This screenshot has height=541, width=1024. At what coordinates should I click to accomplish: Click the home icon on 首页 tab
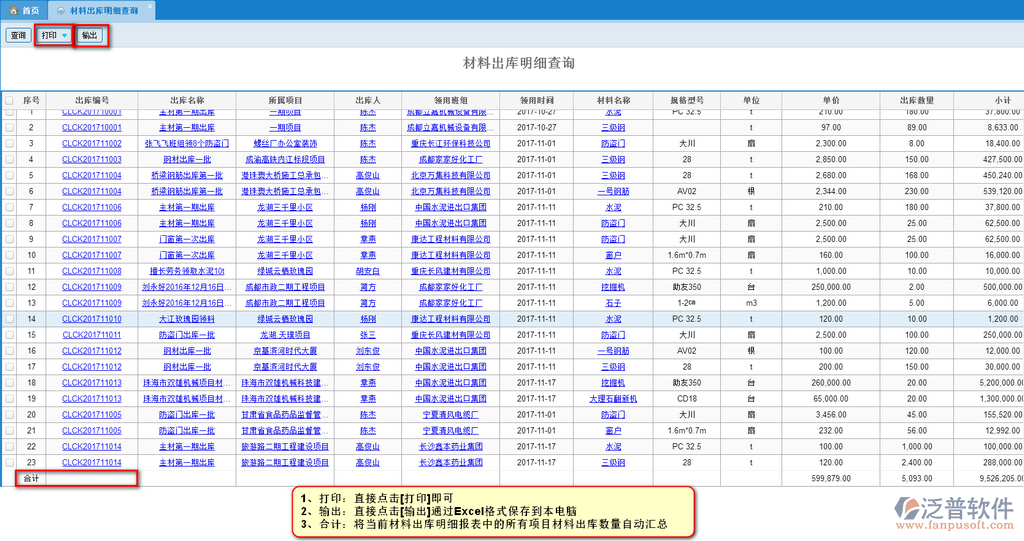pos(13,10)
